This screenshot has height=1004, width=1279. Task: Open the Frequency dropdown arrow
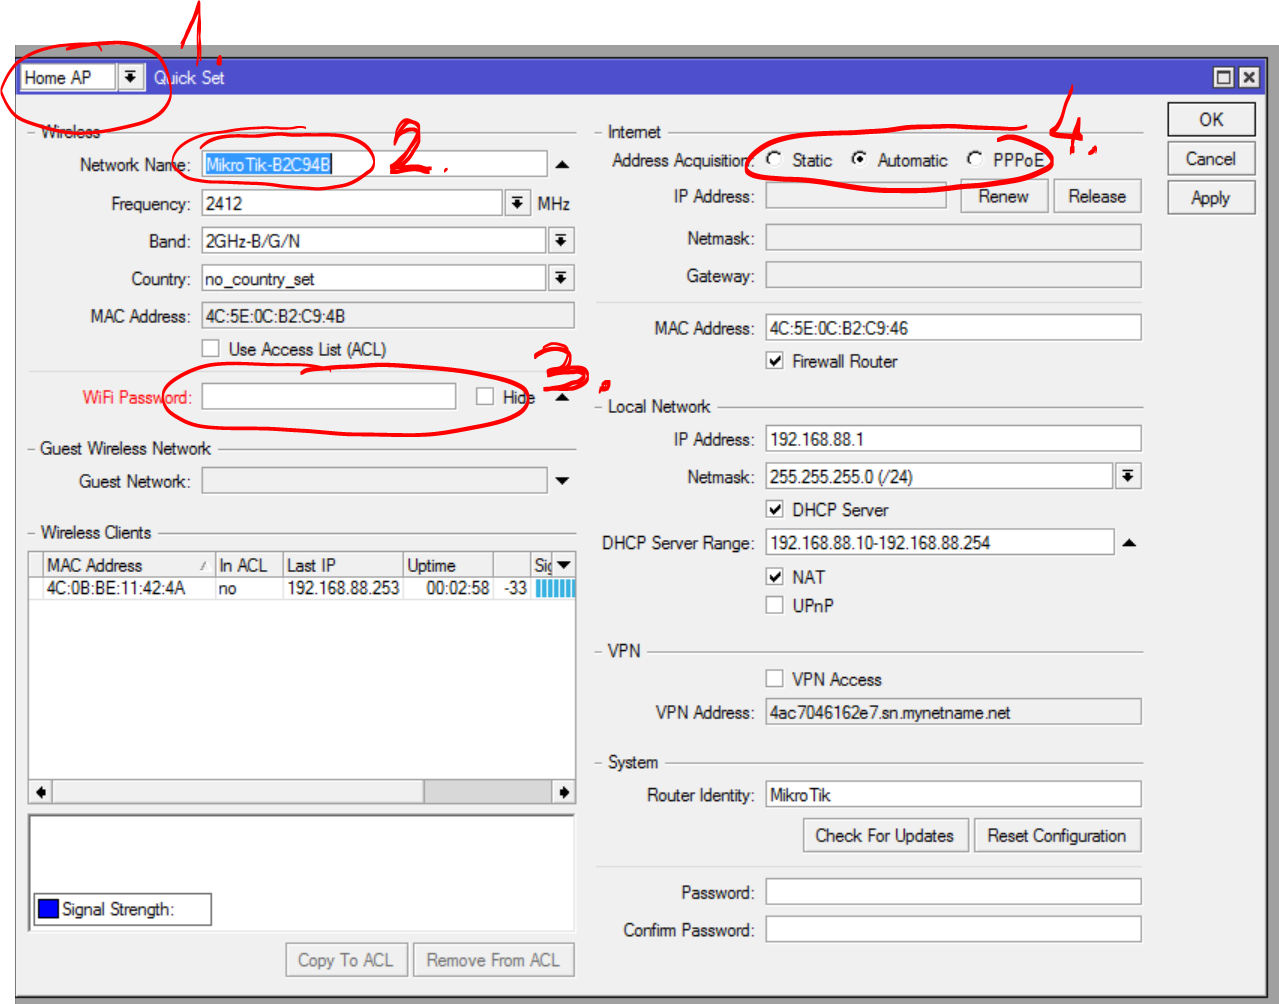pos(516,203)
